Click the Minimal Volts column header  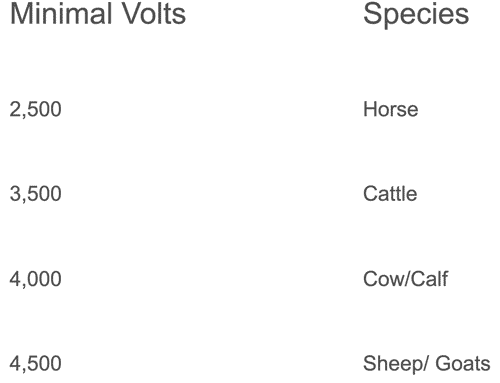pos(98,14)
